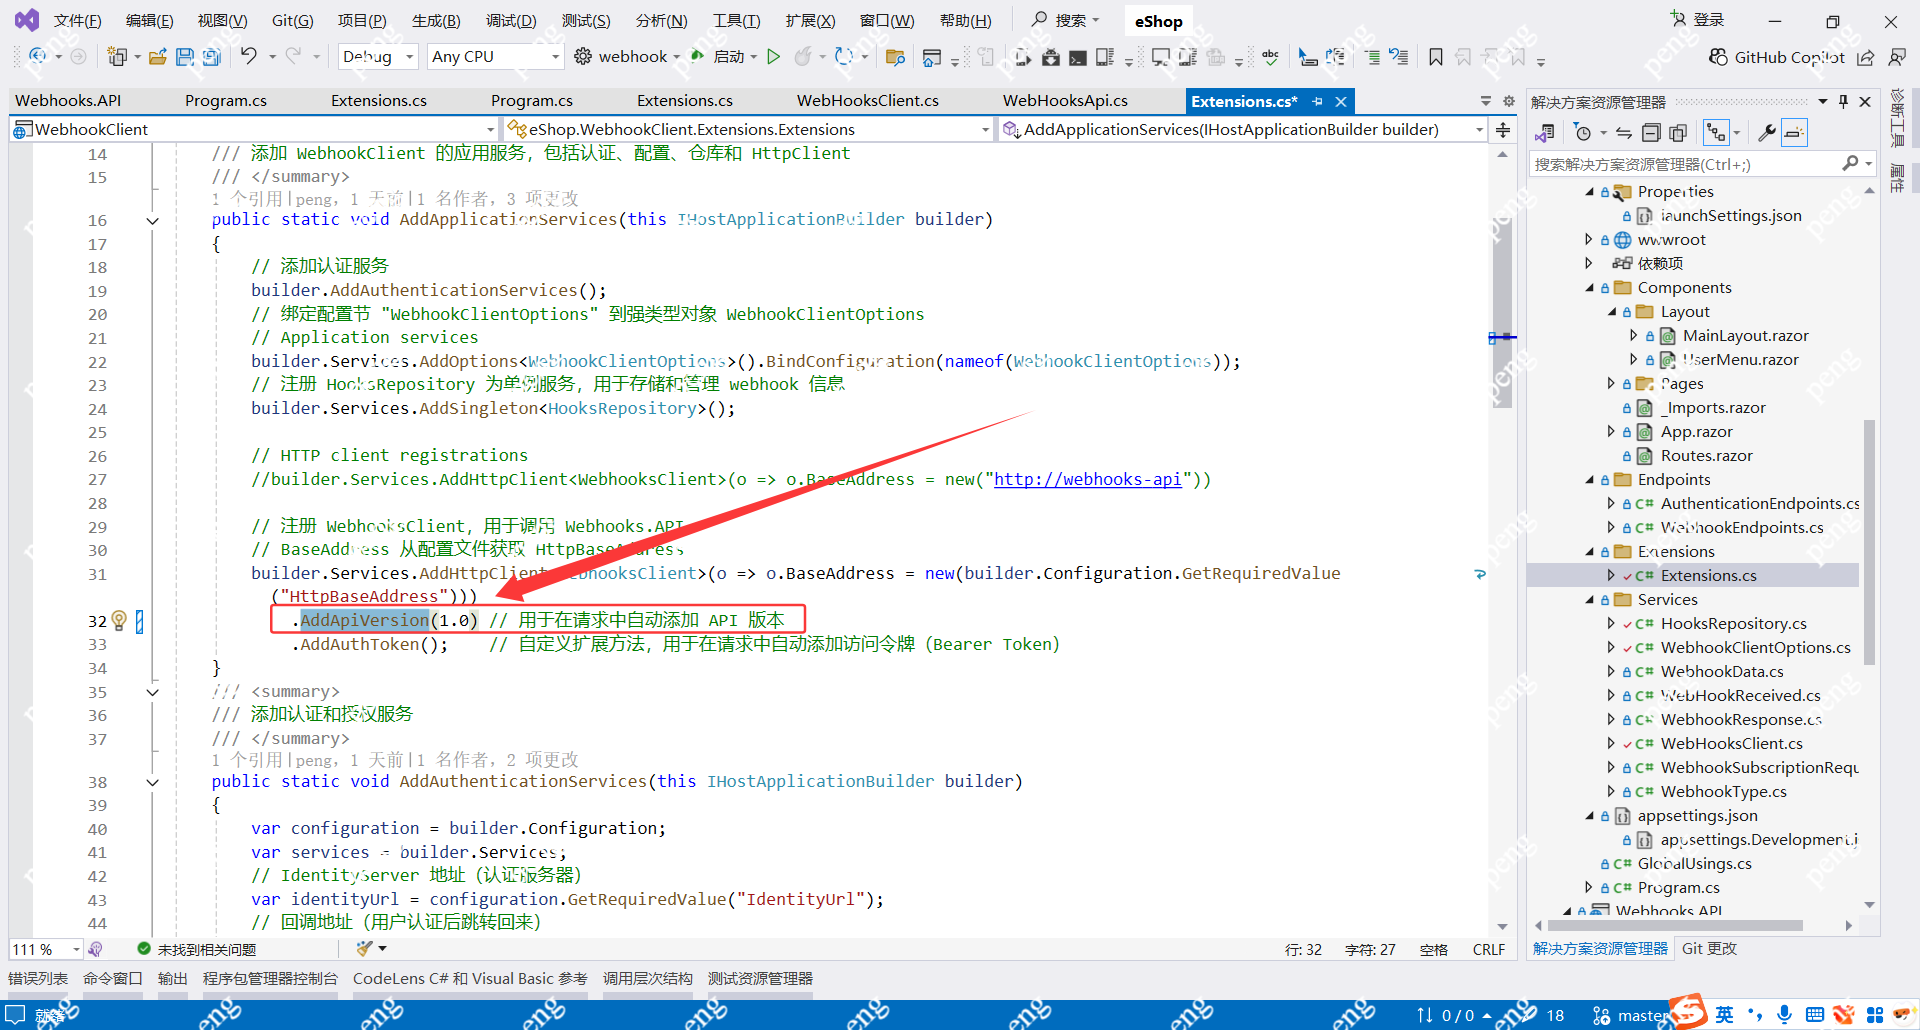
Task: Select WebhookEndpoints.cs in Solution Explorer
Action: [x=1741, y=528]
